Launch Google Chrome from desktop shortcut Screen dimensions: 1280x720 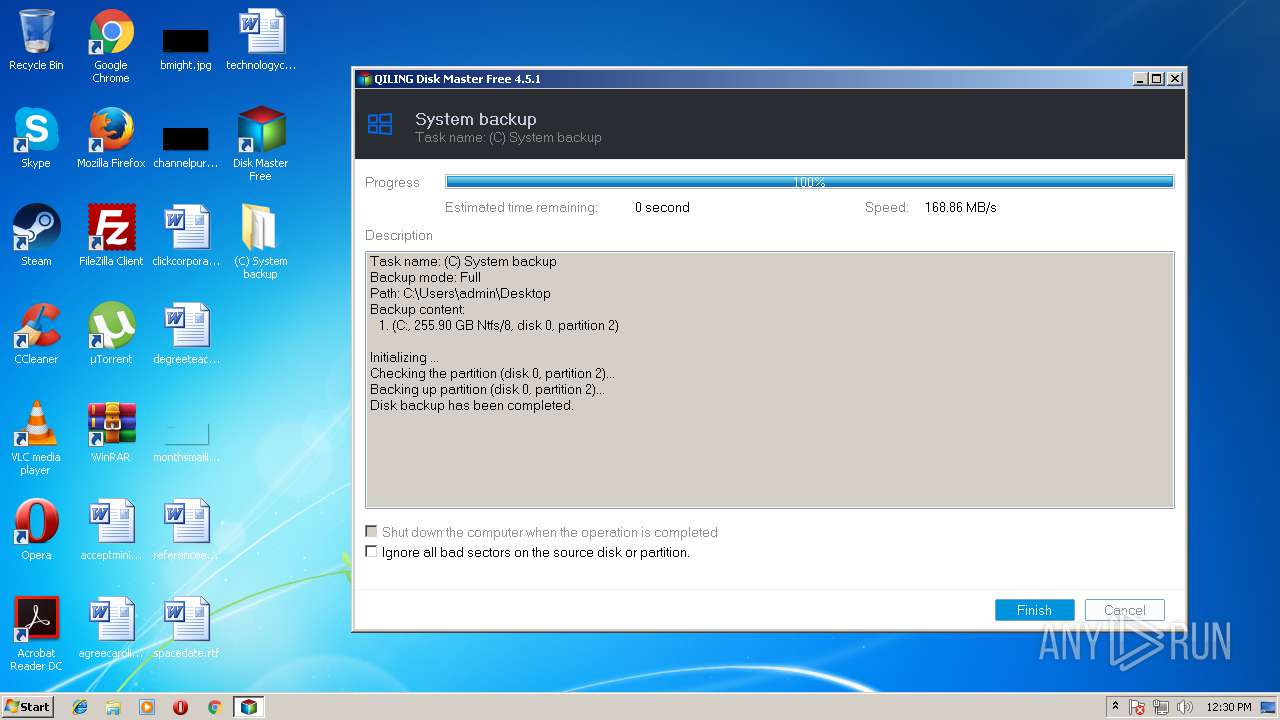111,45
